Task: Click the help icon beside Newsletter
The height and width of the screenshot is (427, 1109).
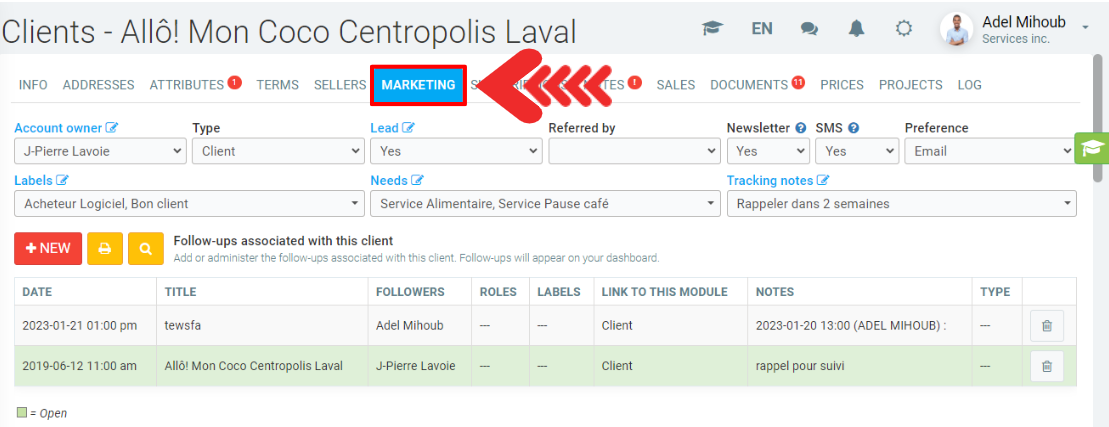Action: [x=800, y=128]
